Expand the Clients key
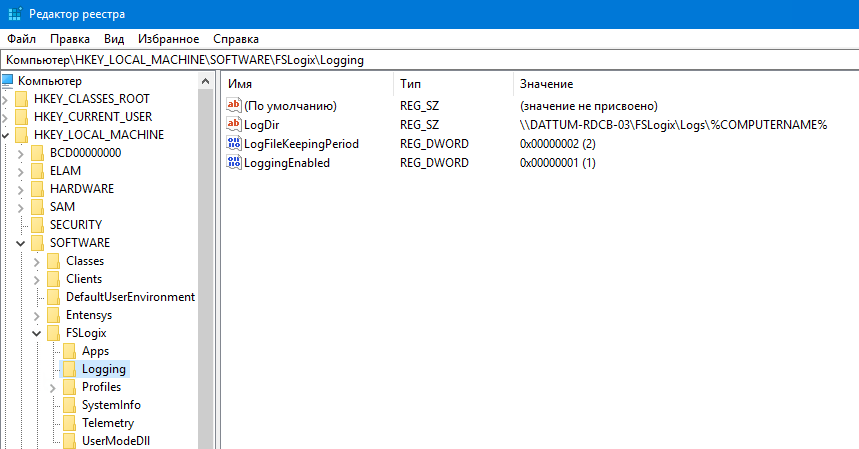 pos(37,280)
